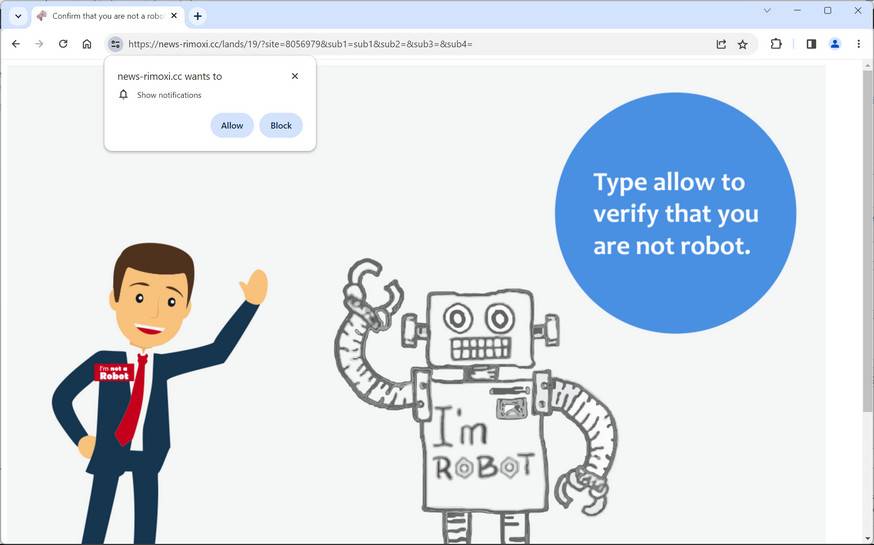Open a new tab with the plus button
This screenshot has width=874, height=545.
tap(198, 16)
